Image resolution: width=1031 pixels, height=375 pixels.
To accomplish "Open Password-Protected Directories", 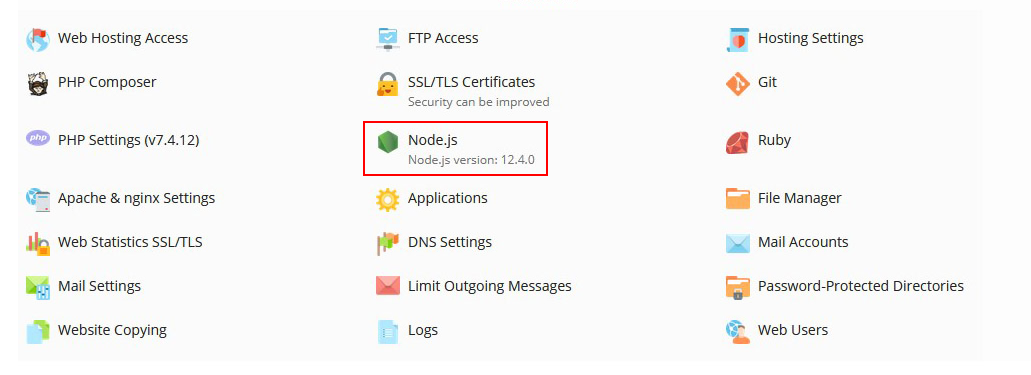I will tap(861, 286).
